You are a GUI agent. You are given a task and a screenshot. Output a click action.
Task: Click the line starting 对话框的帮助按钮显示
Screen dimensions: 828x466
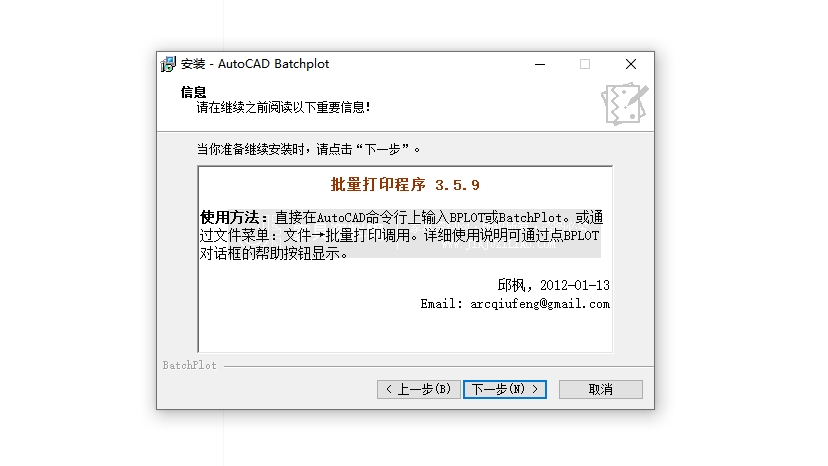[x=274, y=254]
